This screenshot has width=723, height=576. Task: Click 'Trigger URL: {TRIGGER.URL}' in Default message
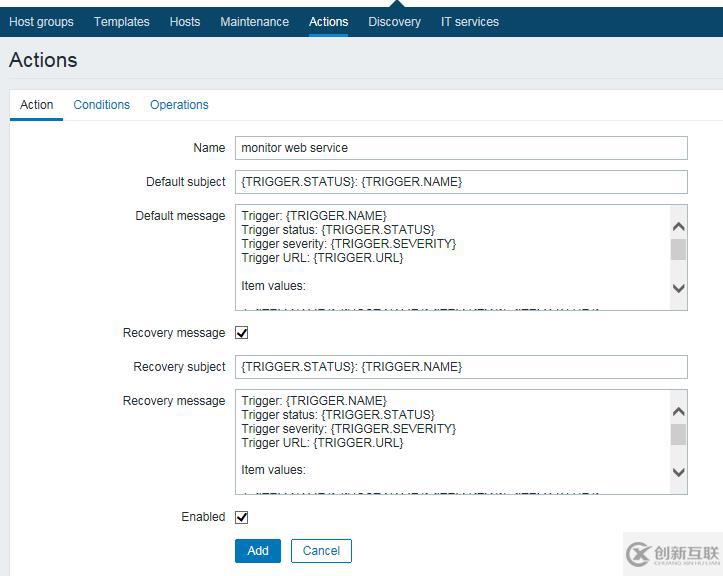[322, 258]
